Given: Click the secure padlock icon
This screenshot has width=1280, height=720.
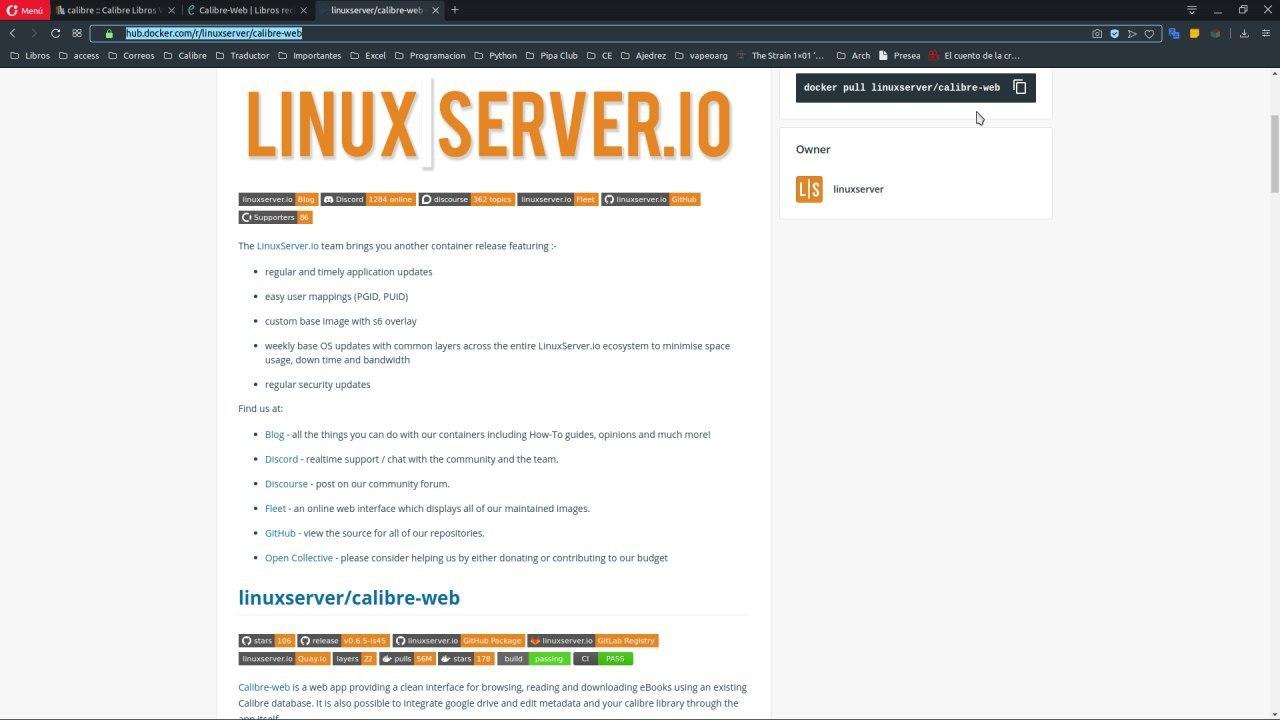Looking at the screenshot, I should coord(110,33).
